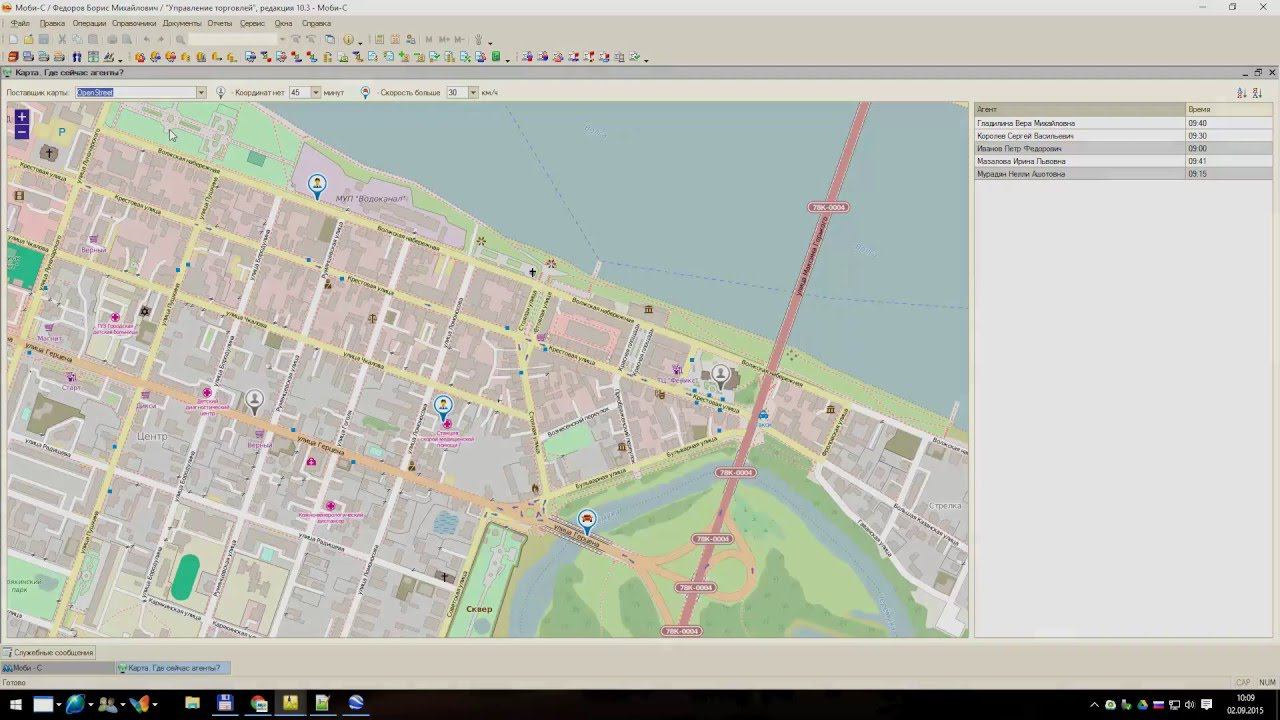Click the red speeding pin legend icon

pos(365,92)
